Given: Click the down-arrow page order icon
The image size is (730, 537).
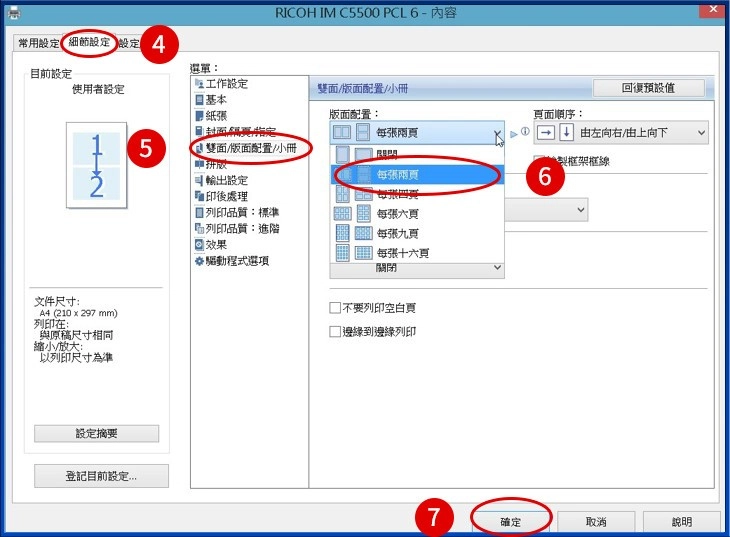Looking at the screenshot, I should click(x=566, y=133).
